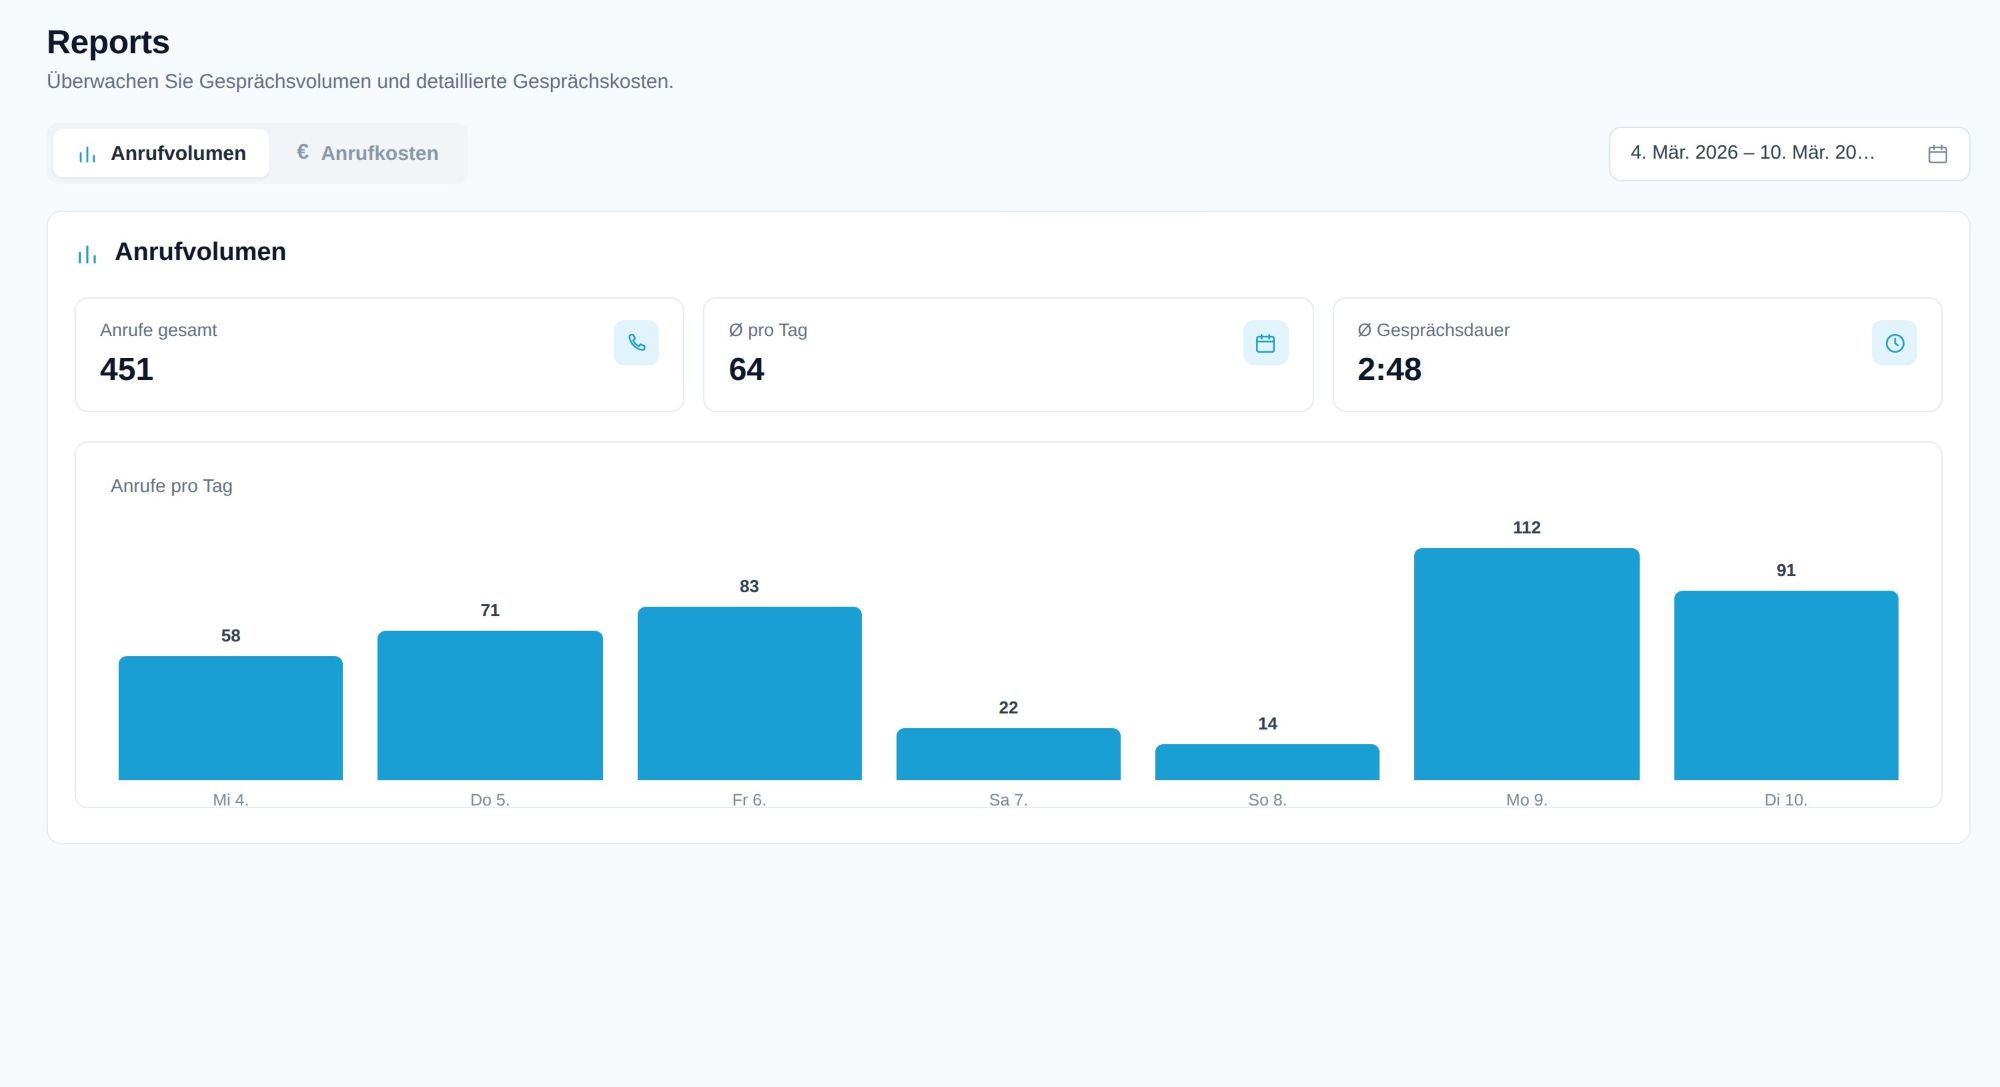Click the bar chart icon on Anrufvolumen tab
Viewport: 2000px width, 1087px height.
[87, 154]
